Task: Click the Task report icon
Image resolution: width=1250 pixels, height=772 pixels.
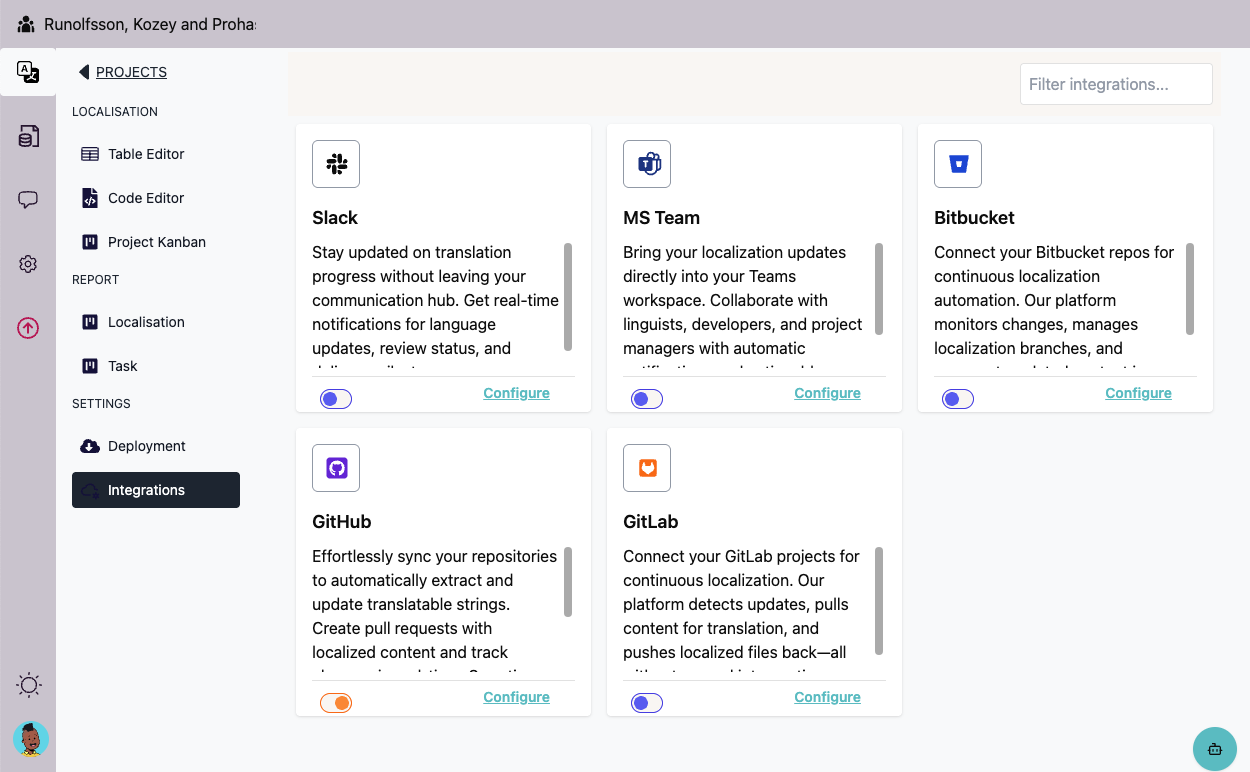Action: point(90,366)
